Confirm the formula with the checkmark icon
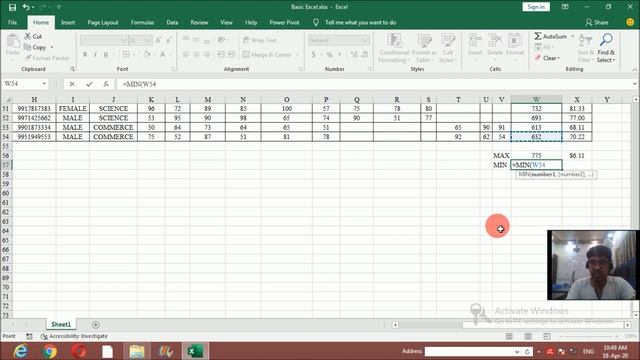This screenshot has height=360, width=640. coord(89,84)
